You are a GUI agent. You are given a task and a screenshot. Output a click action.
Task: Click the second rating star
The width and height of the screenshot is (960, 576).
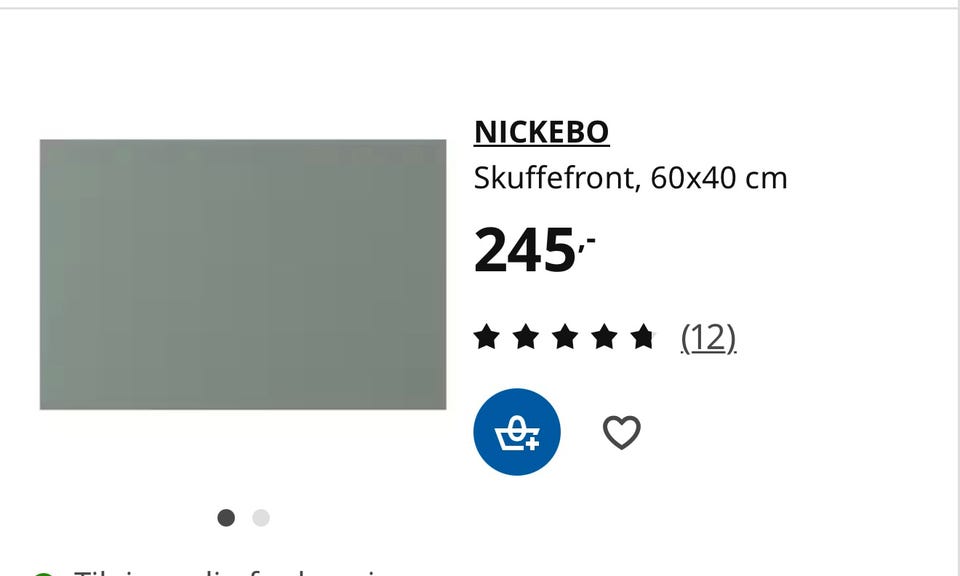(526, 337)
